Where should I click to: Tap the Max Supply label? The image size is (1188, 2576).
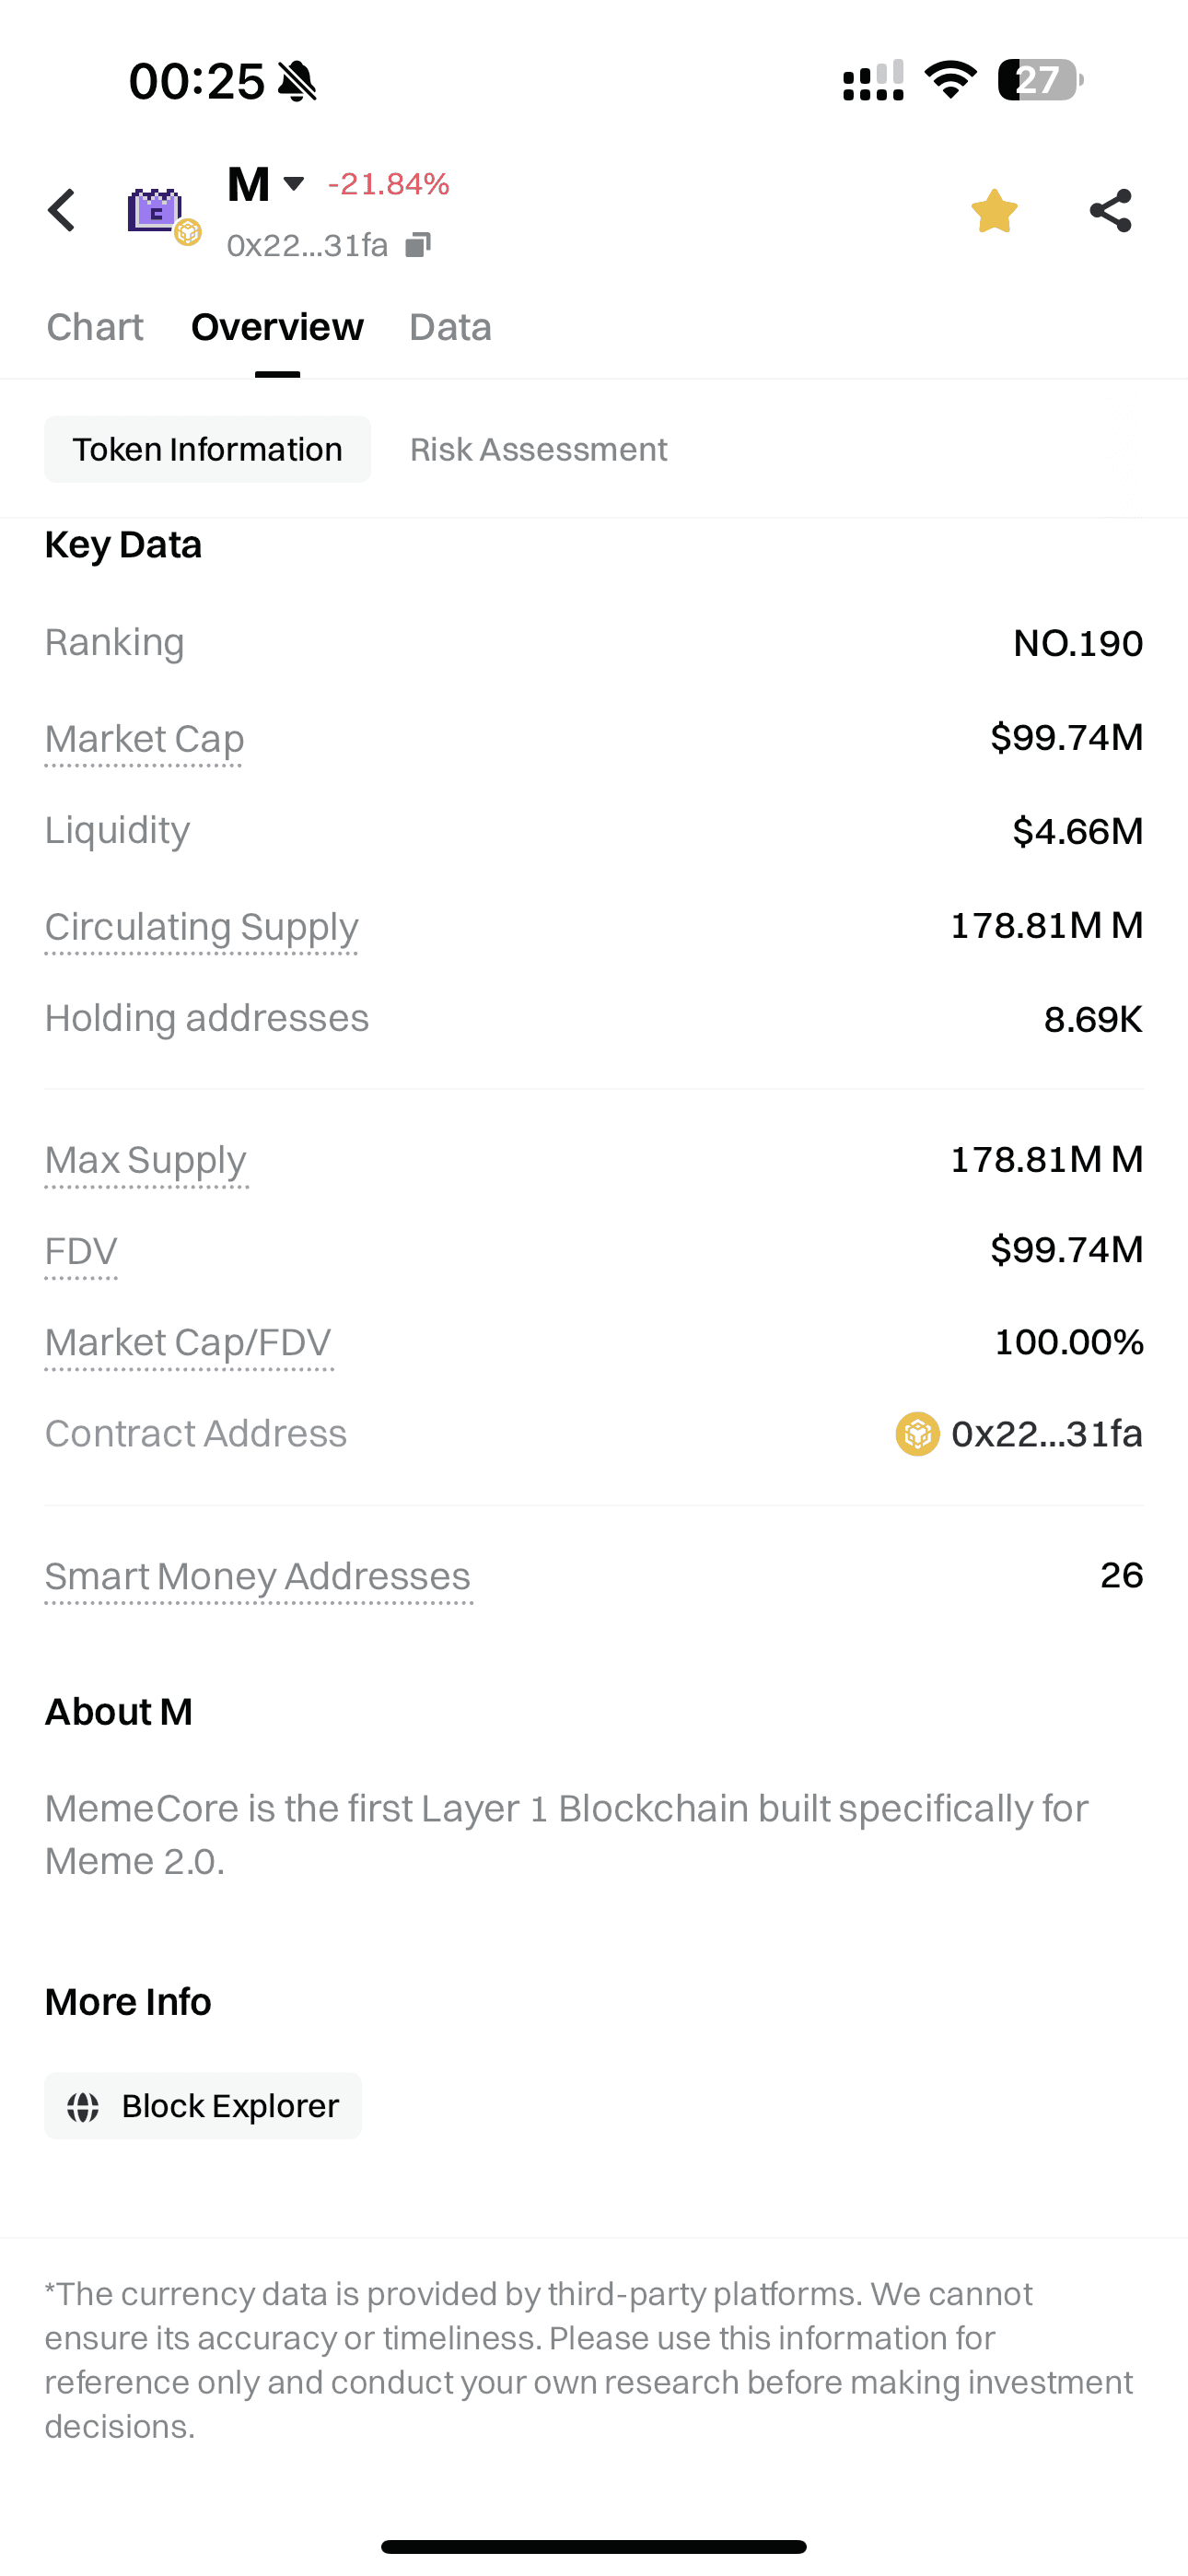(145, 1160)
